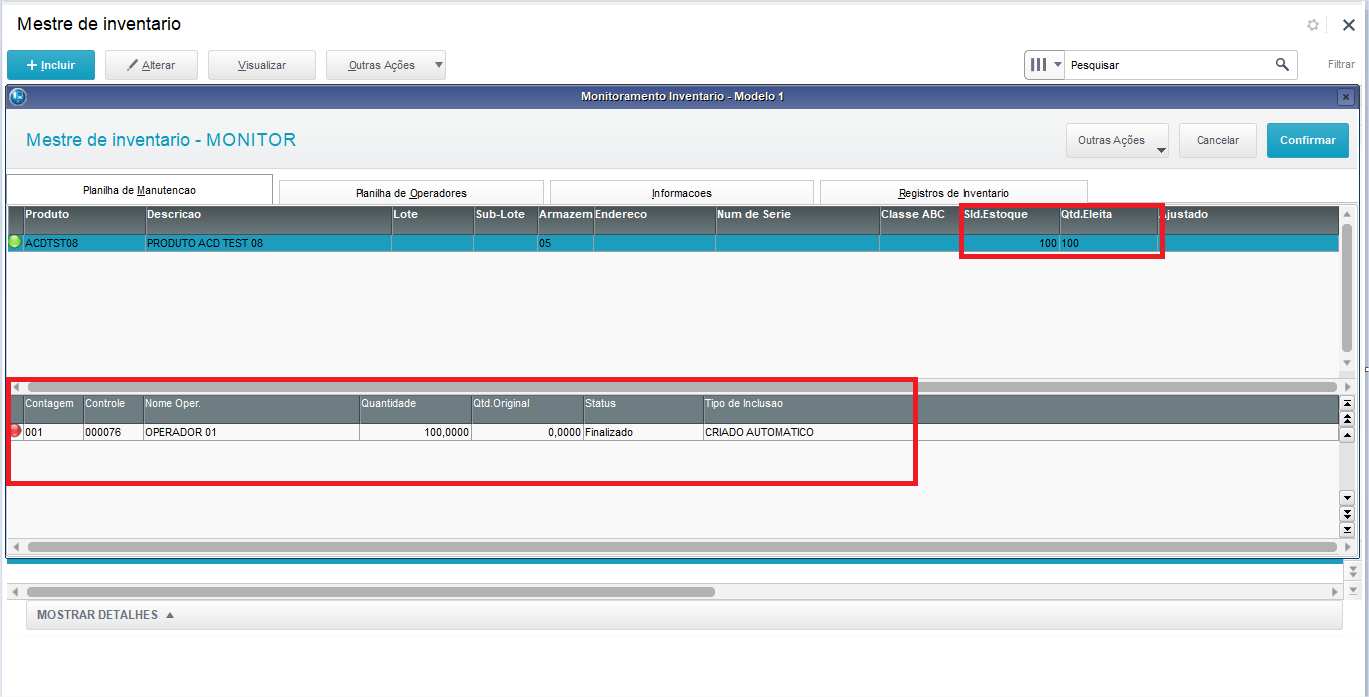Click in the Pesquisar search field
Screen dimensions: 1369x697
1168,64
